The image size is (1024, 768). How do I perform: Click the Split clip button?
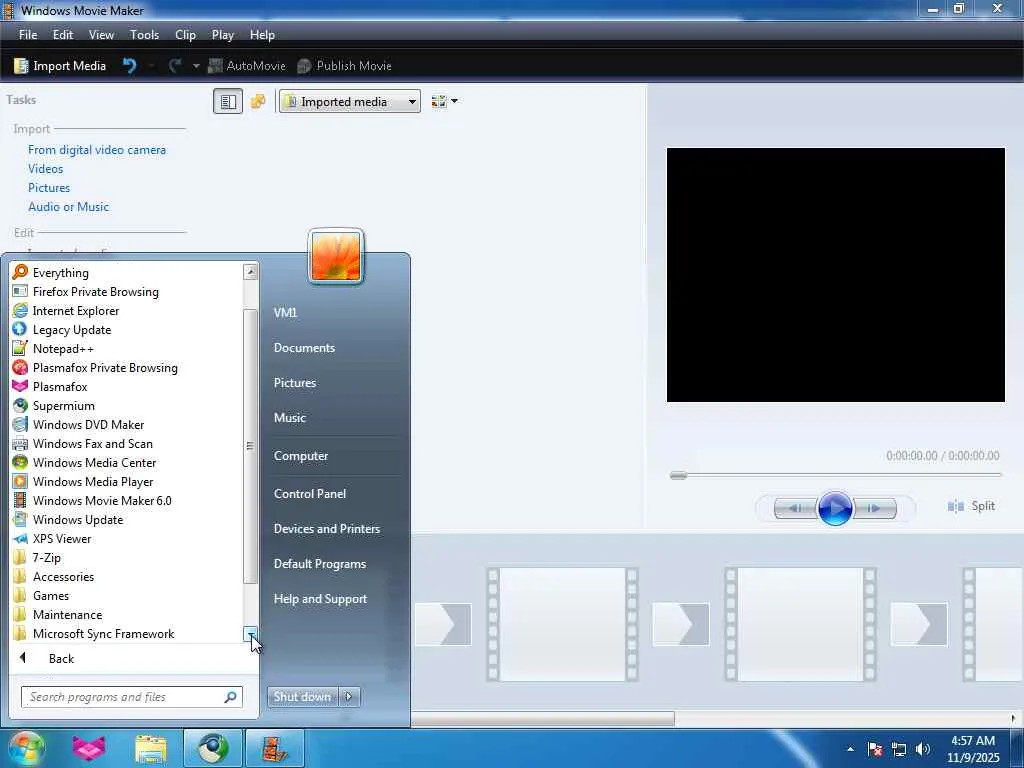pos(972,506)
